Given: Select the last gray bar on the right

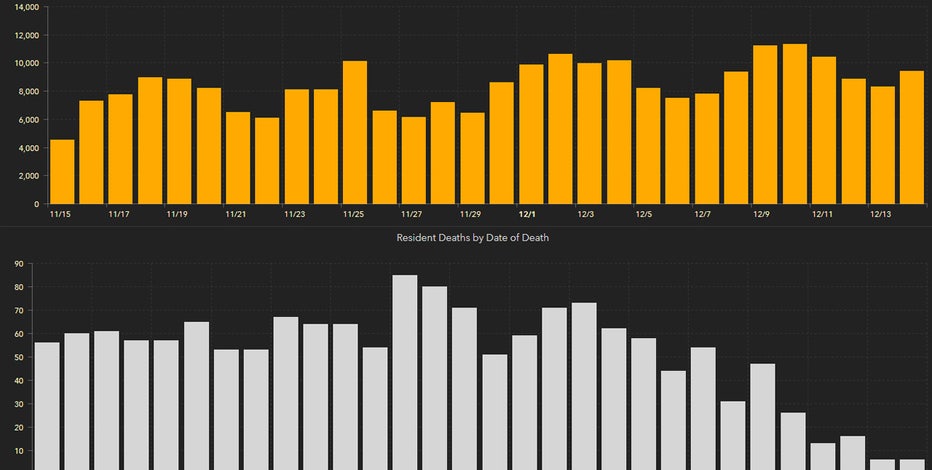Looking at the screenshot, I should [x=911, y=464].
